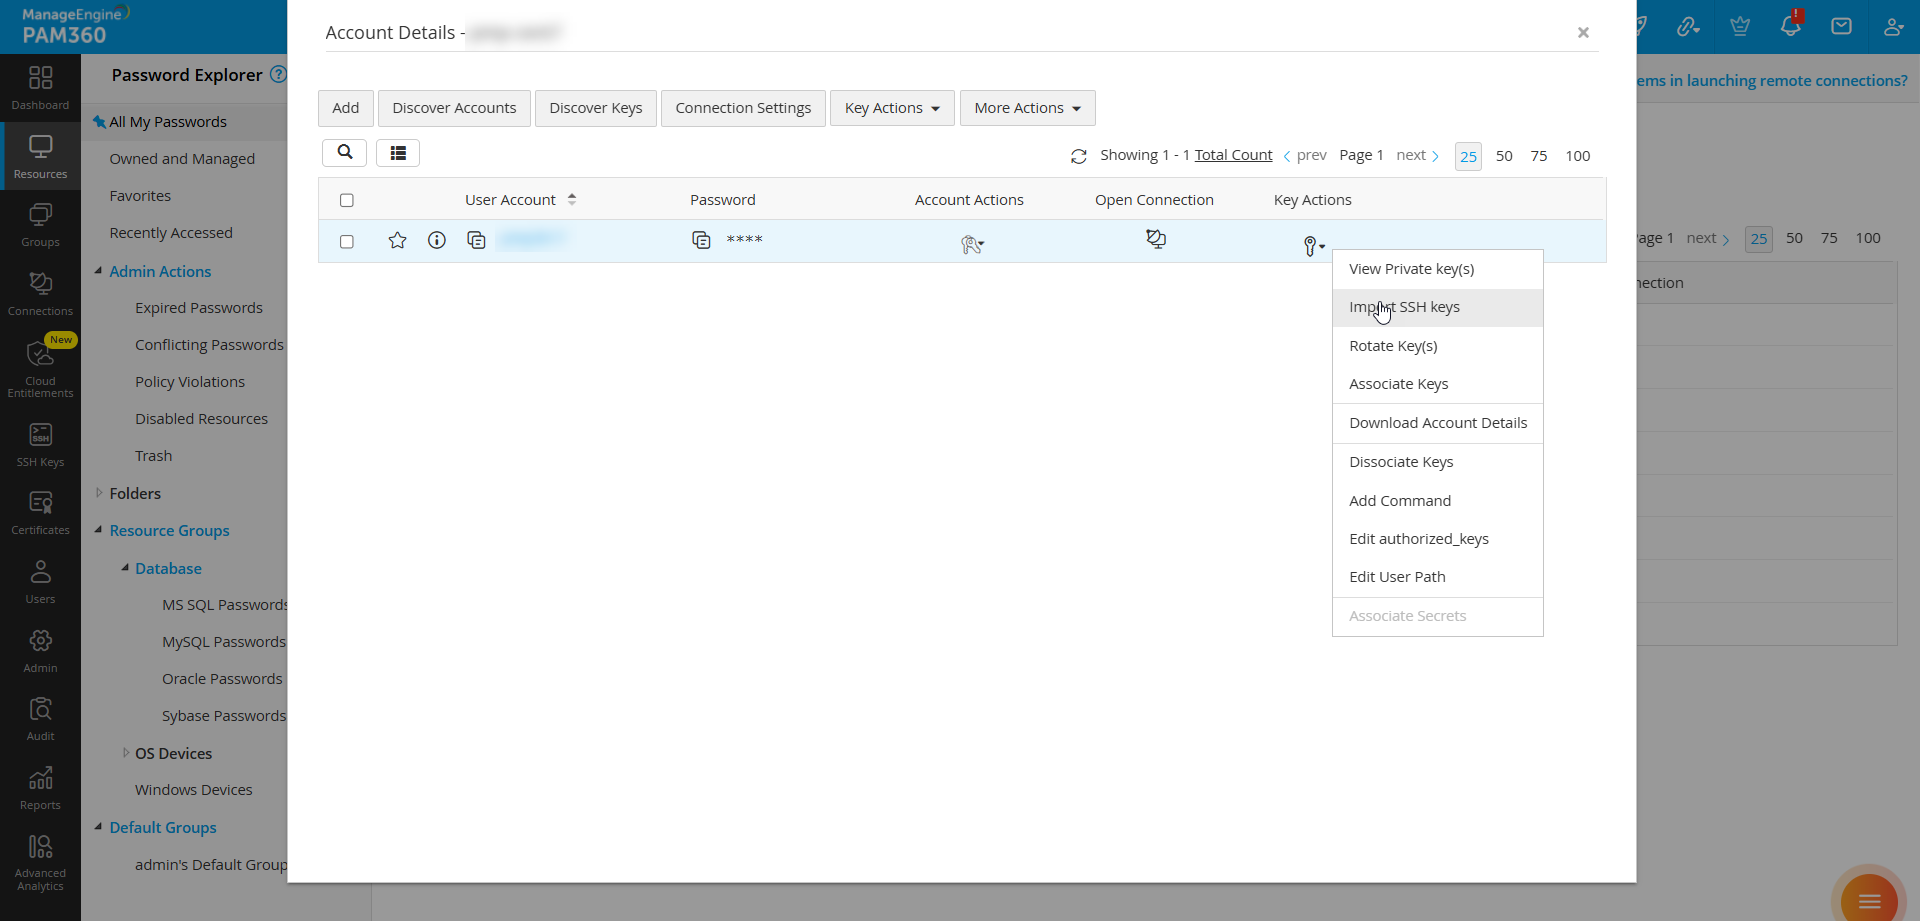Viewport: 1920px width, 921px height.
Task: Click the Discover Accounts button
Action: (454, 108)
